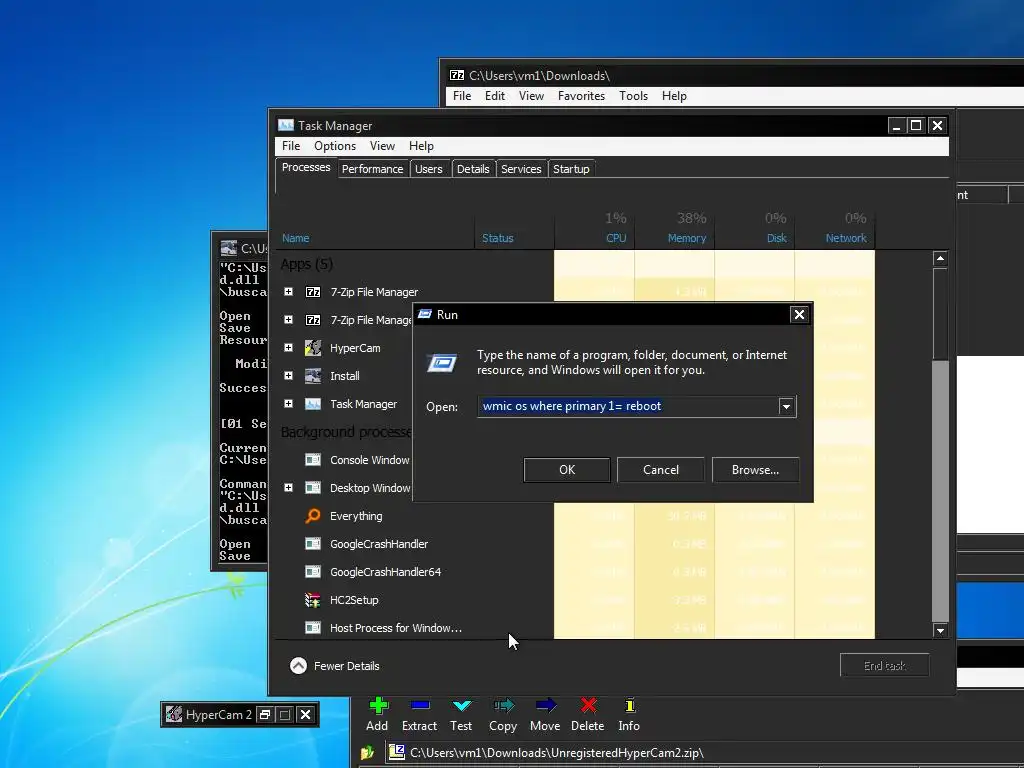Click the Move icon in 7-Zip toolbar
This screenshot has width=1024, height=768.
[546, 706]
